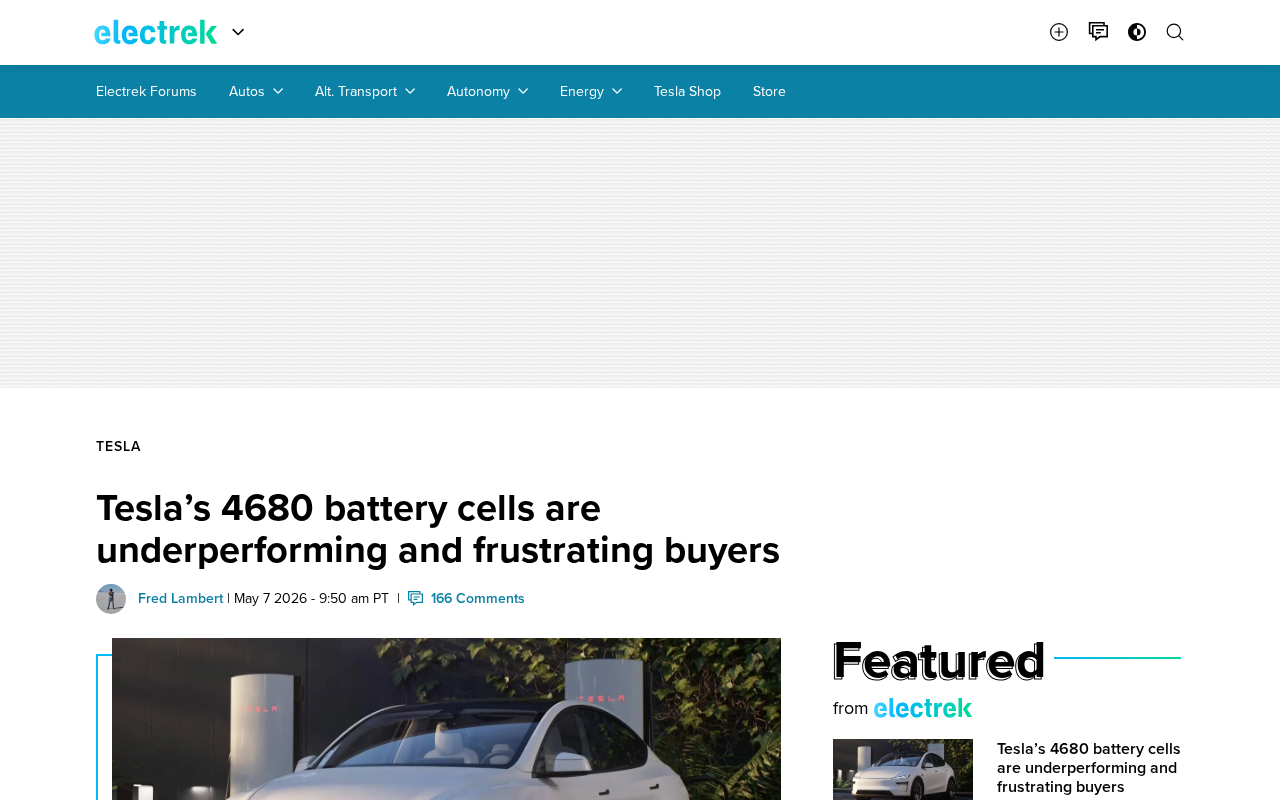The width and height of the screenshot is (1280, 800).
Task: Open site search magnifier icon
Action: click(x=1175, y=32)
